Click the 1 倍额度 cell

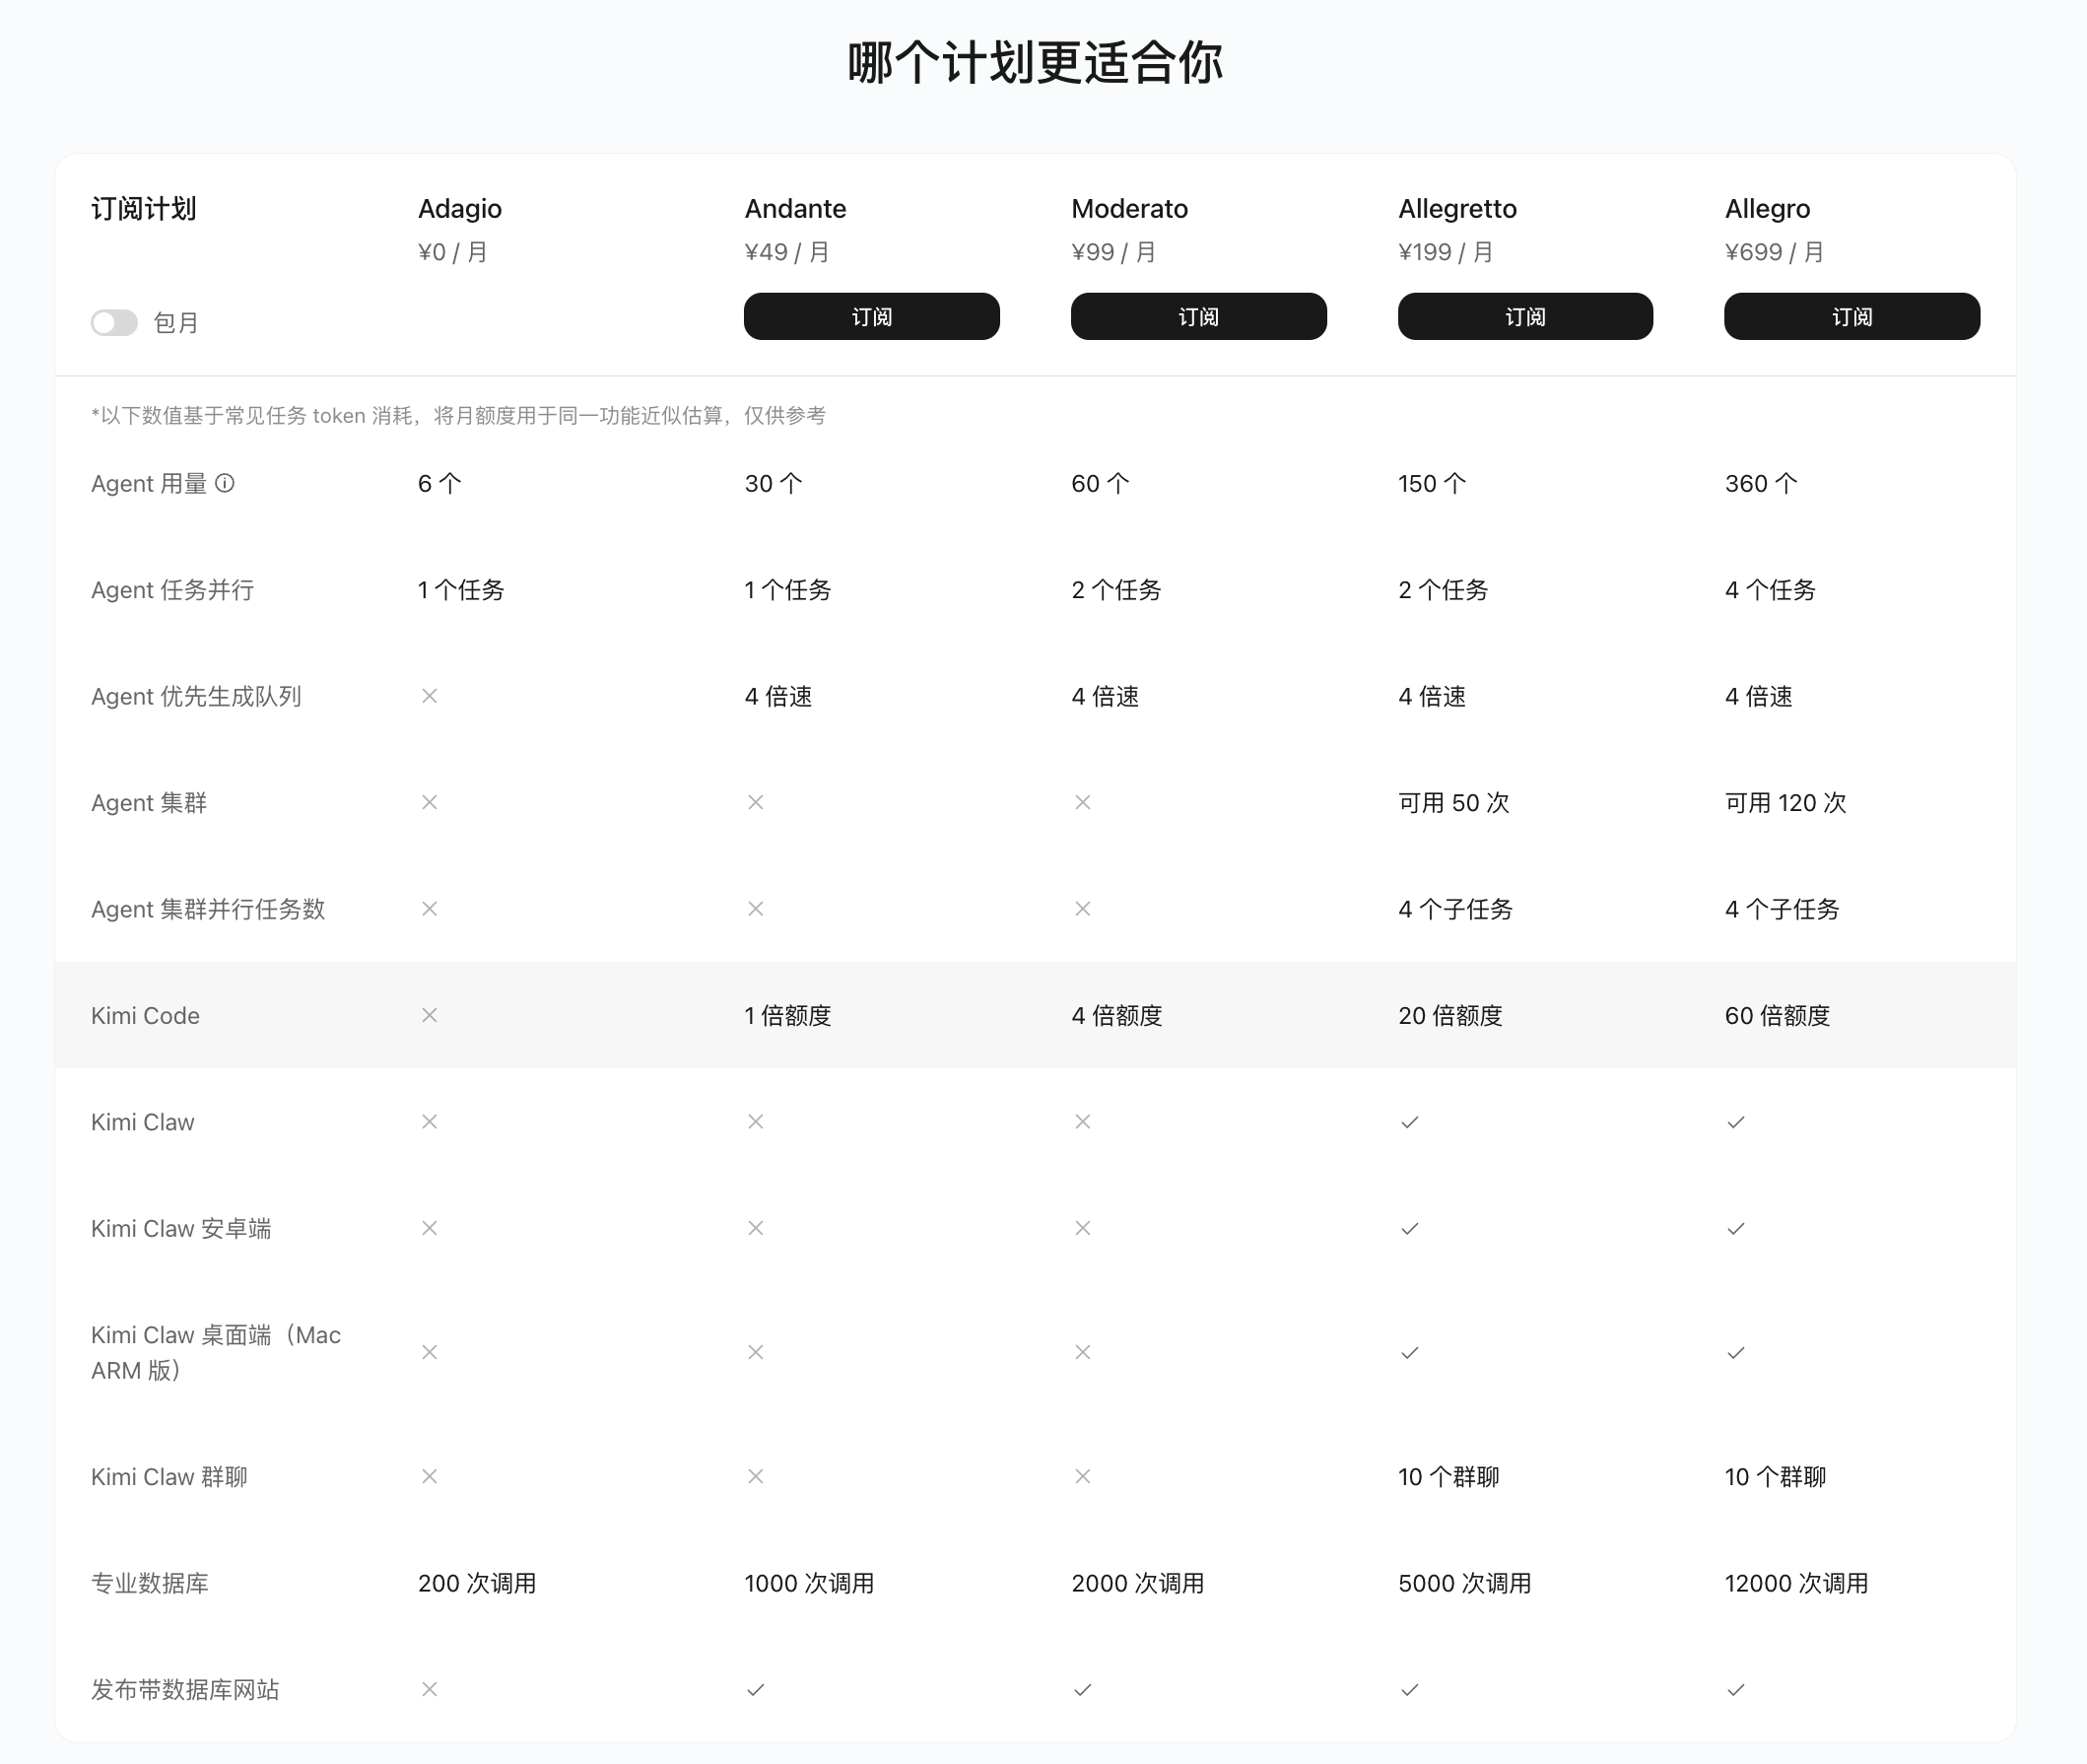tap(788, 1016)
